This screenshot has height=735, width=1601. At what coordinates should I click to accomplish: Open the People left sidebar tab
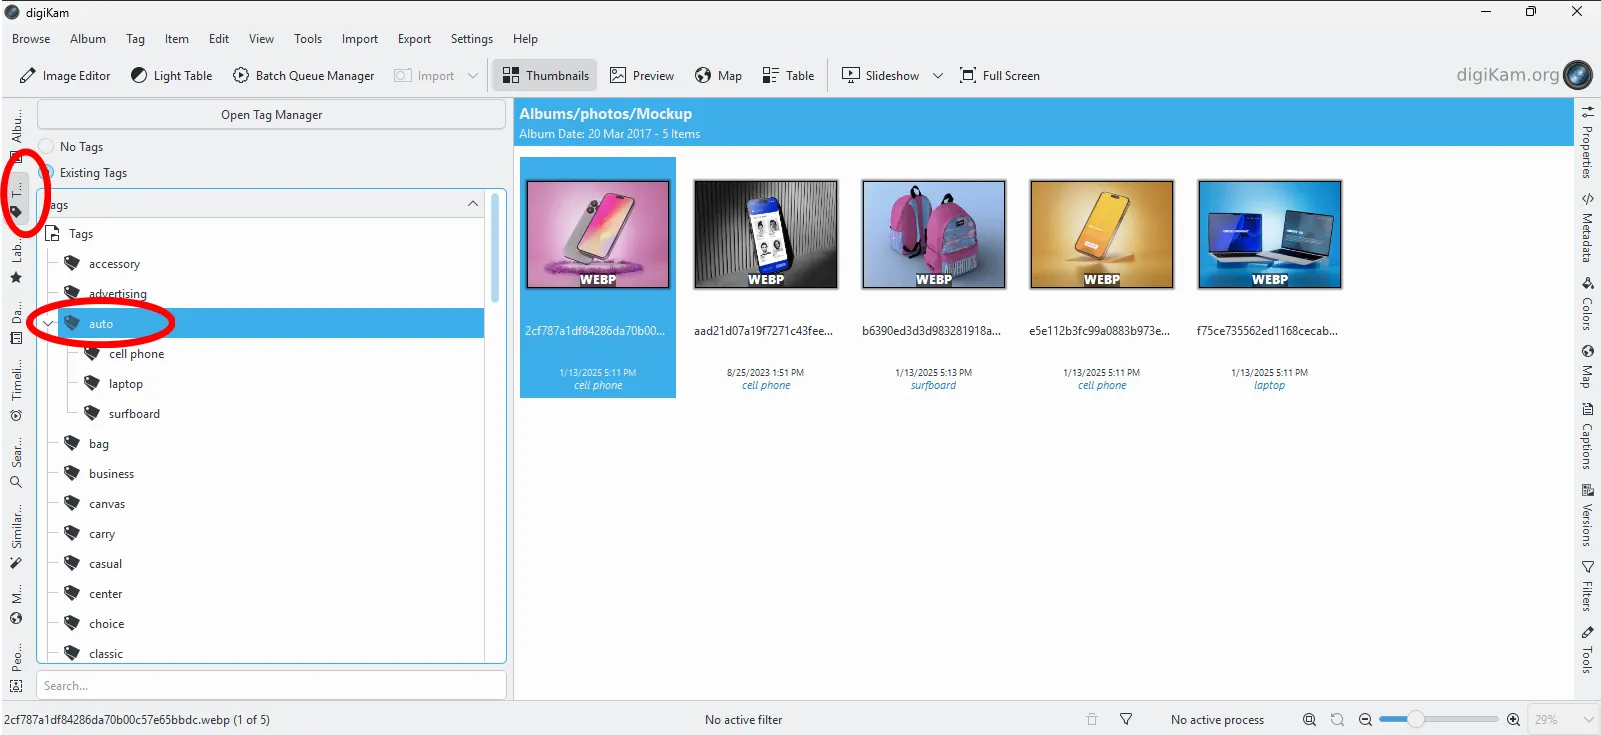point(16,668)
